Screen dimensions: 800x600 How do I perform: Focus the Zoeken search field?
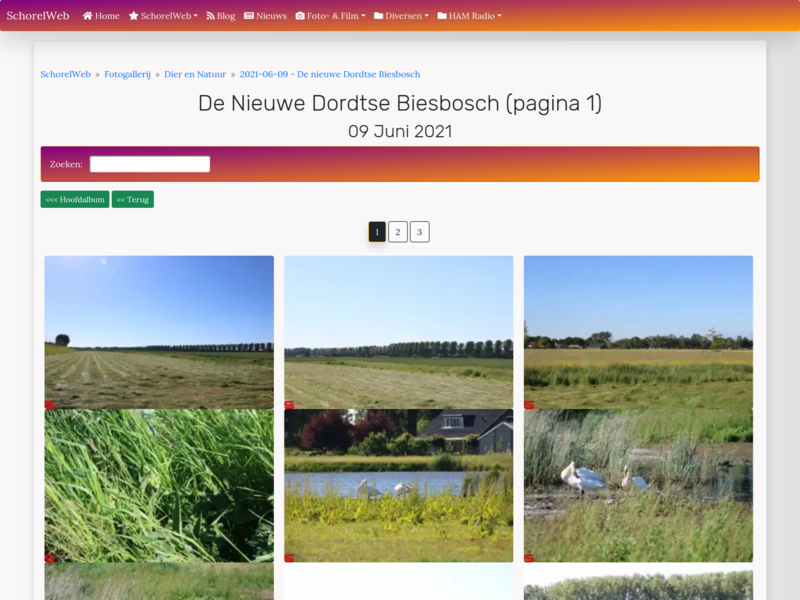[150, 164]
